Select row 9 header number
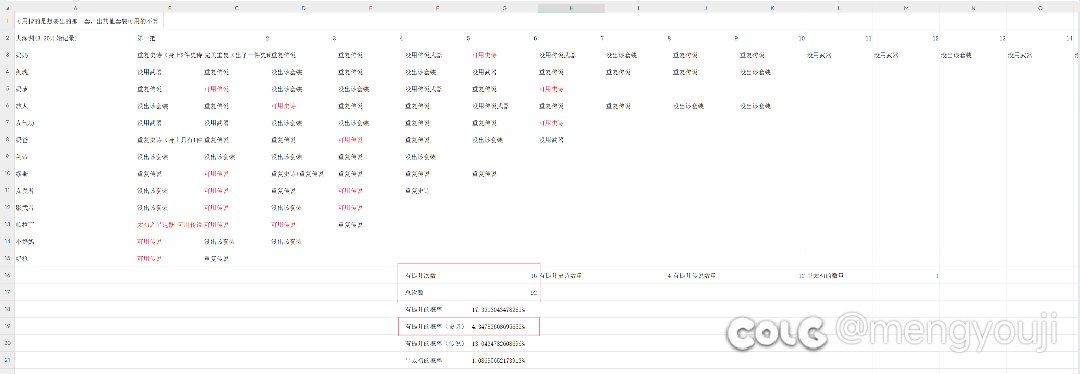 click(7, 156)
